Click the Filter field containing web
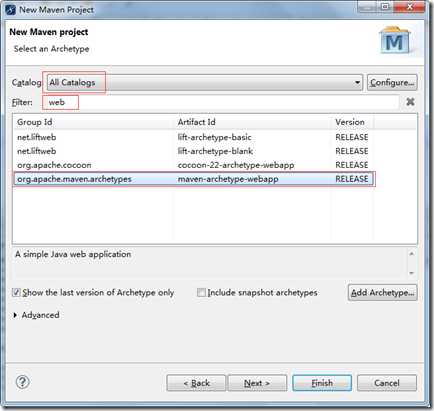This screenshot has height=411, width=434. pyautogui.click(x=222, y=102)
